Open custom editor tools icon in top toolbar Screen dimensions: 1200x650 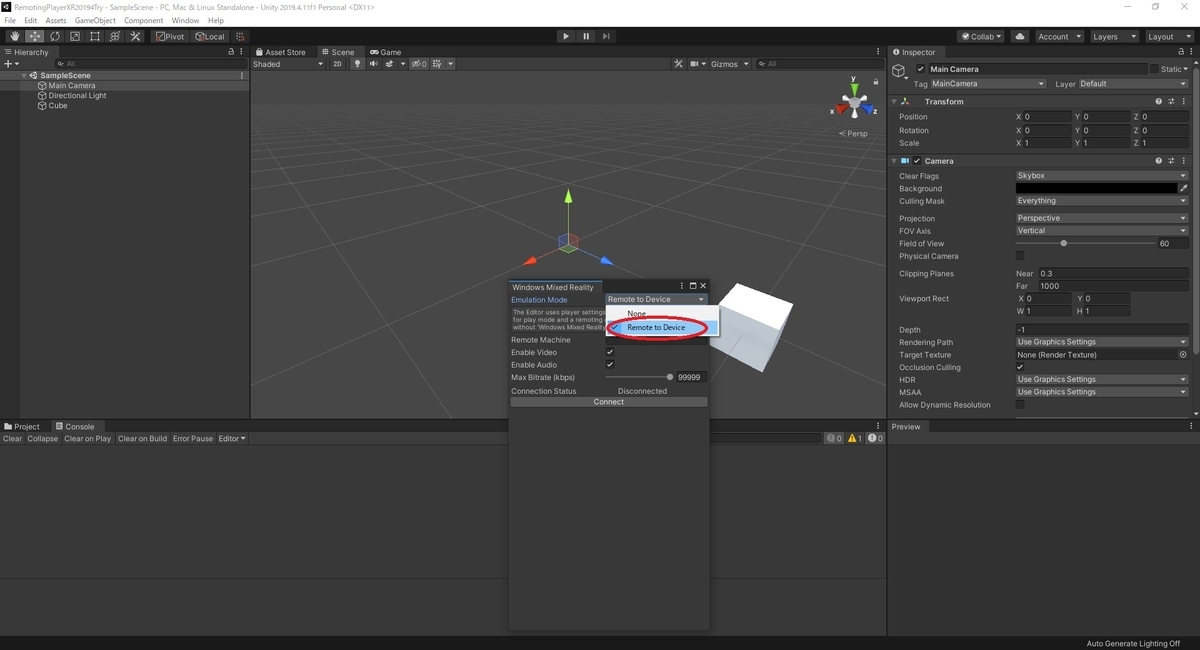click(x=135, y=37)
